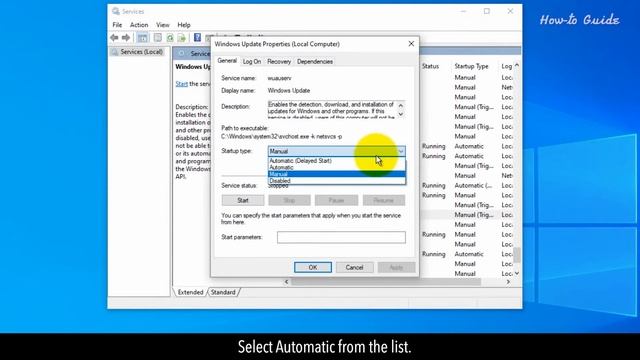The height and width of the screenshot is (360, 640).
Task: Switch to the Standard view tab
Action: [x=223, y=292]
